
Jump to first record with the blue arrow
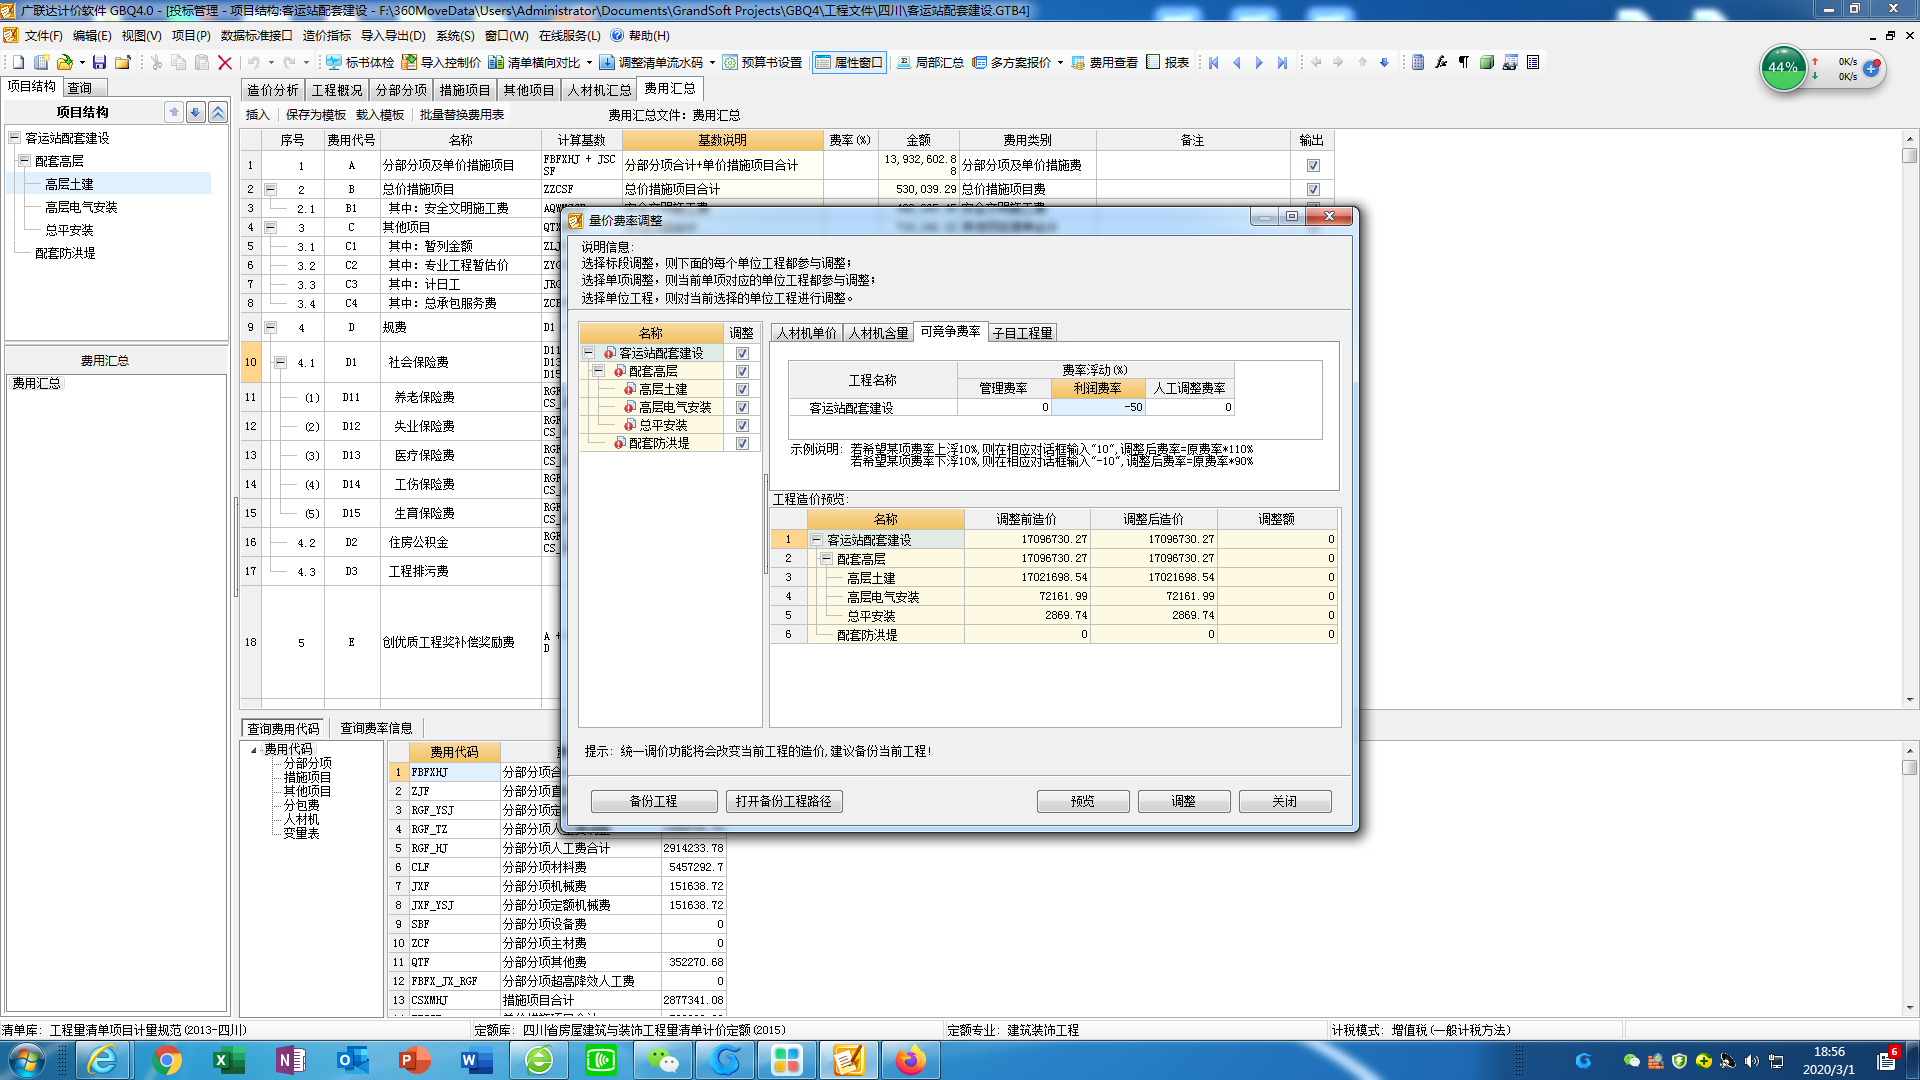click(x=1214, y=62)
